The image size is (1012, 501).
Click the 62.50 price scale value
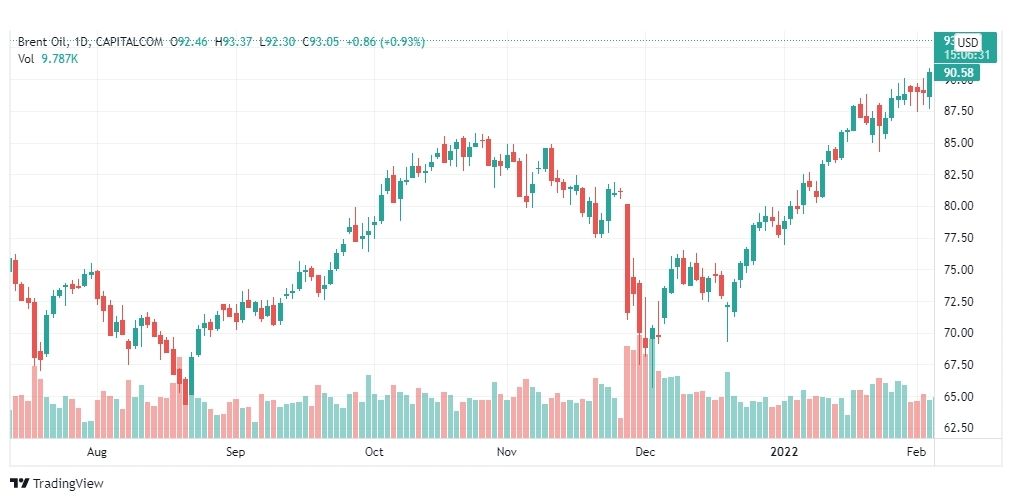[958, 427]
